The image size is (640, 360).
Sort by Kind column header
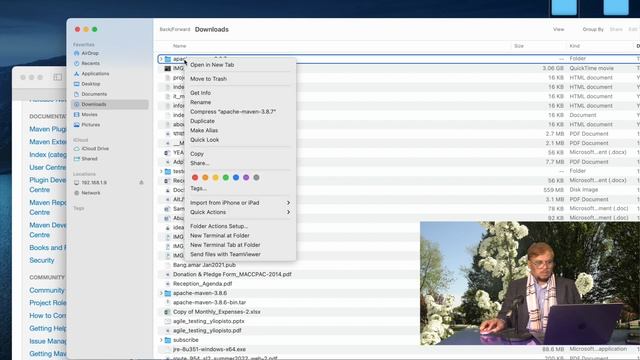click(575, 46)
